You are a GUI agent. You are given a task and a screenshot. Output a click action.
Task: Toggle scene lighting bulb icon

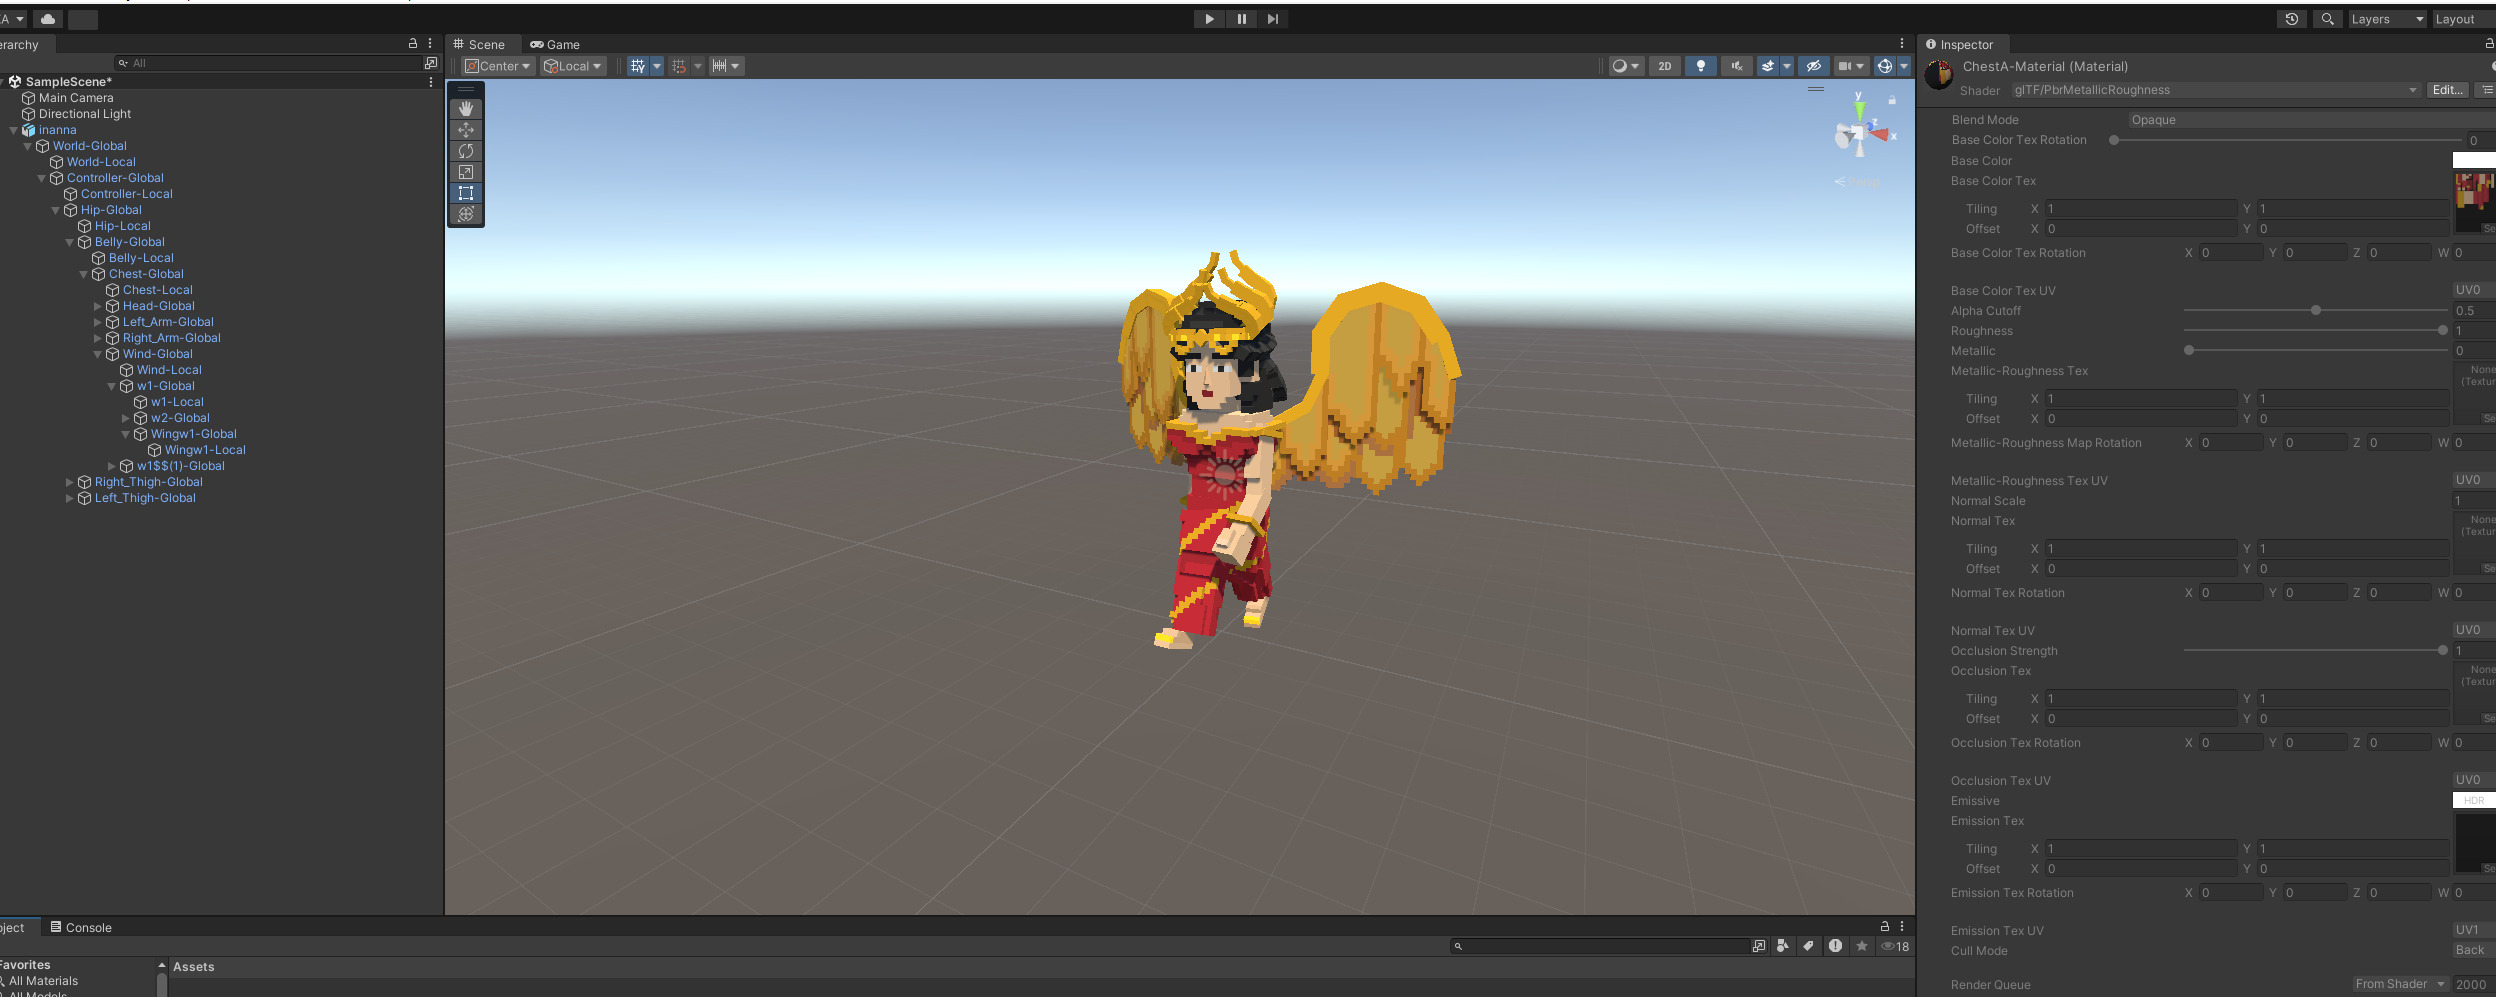tap(1701, 66)
